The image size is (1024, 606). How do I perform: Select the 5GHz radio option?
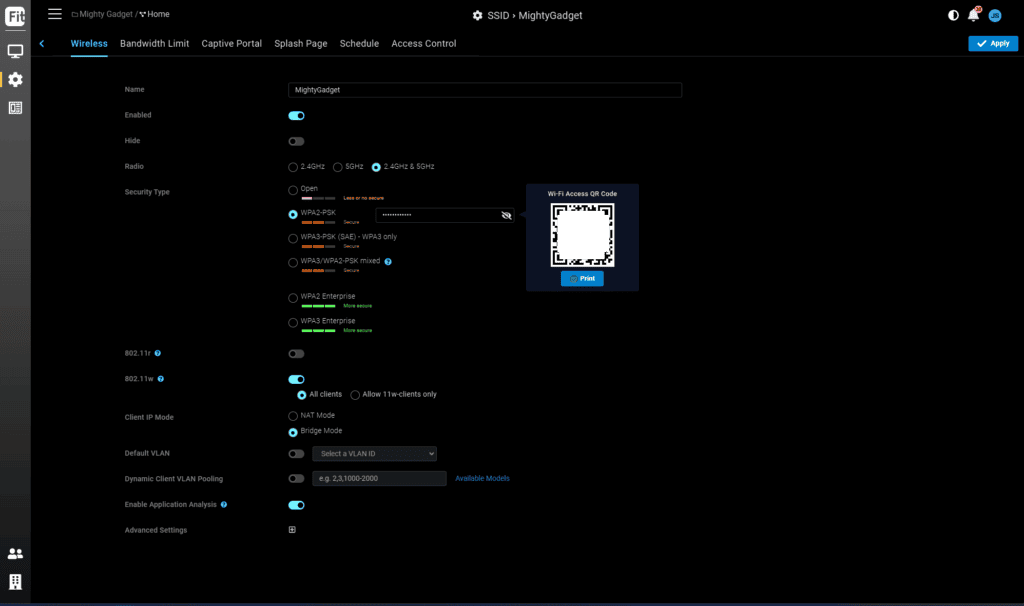(x=338, y=167)
